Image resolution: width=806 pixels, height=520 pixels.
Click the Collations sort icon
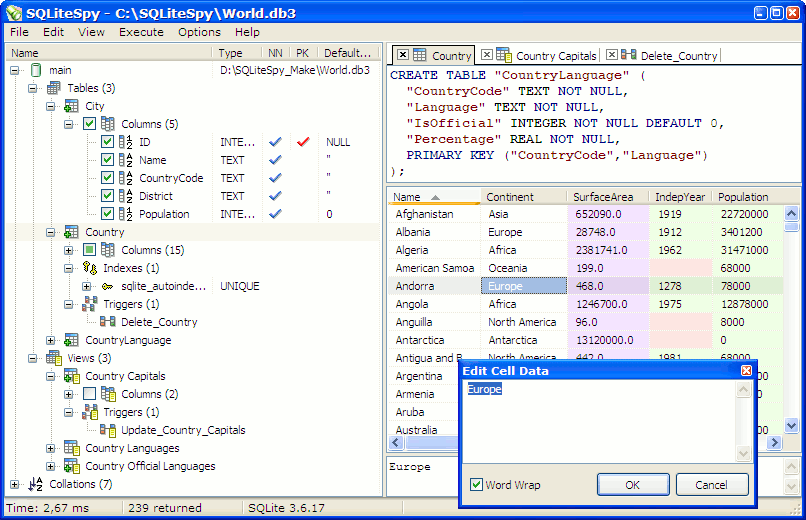coord(36,484)
